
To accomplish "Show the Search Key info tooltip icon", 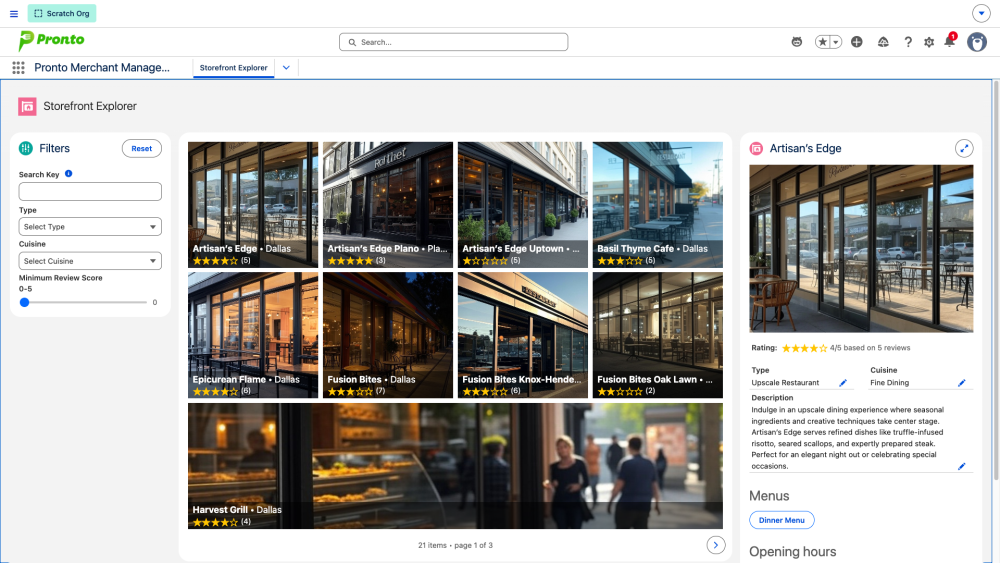I will [x=68, y=173].
